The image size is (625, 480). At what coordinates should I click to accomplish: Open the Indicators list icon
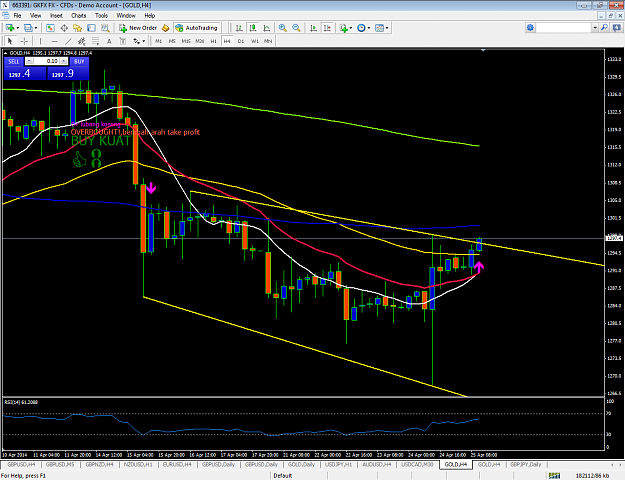click(344, 28)
